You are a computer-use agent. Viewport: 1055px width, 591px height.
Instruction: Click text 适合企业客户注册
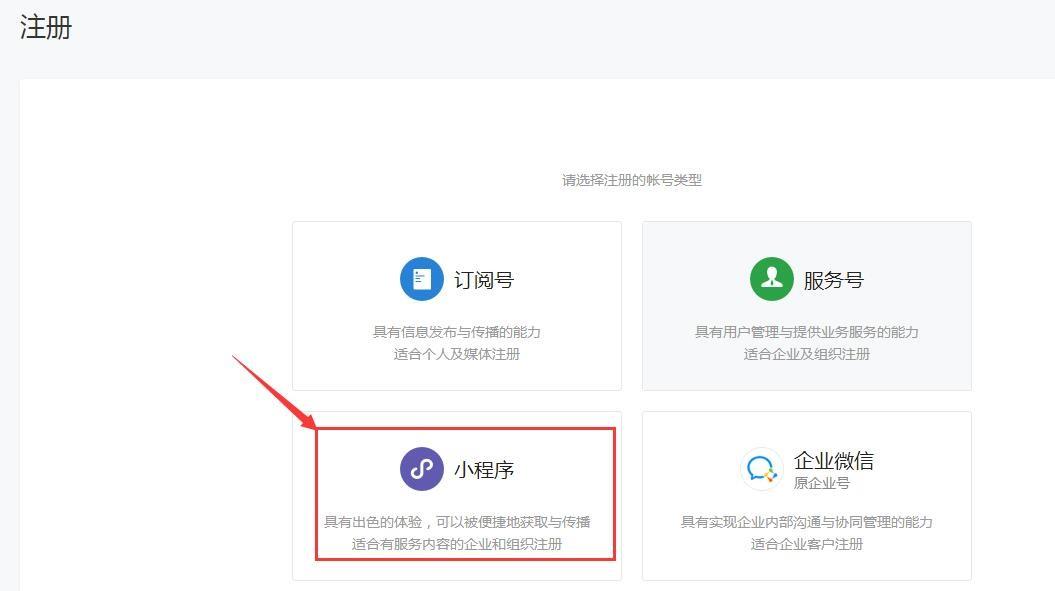(x=807, y=544)
